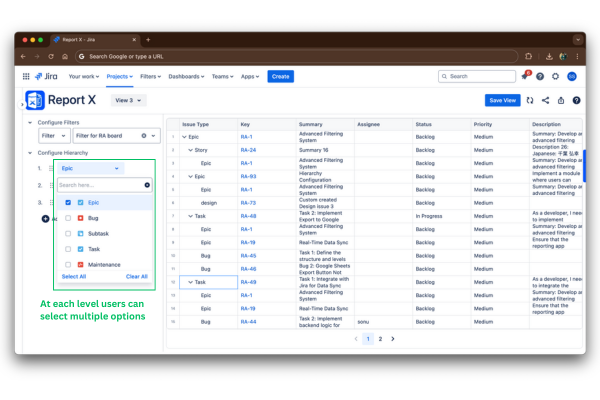Screen dimensions: 600x400
Task: Open browser extensions puzzle icon
Action: click(528, 56)
